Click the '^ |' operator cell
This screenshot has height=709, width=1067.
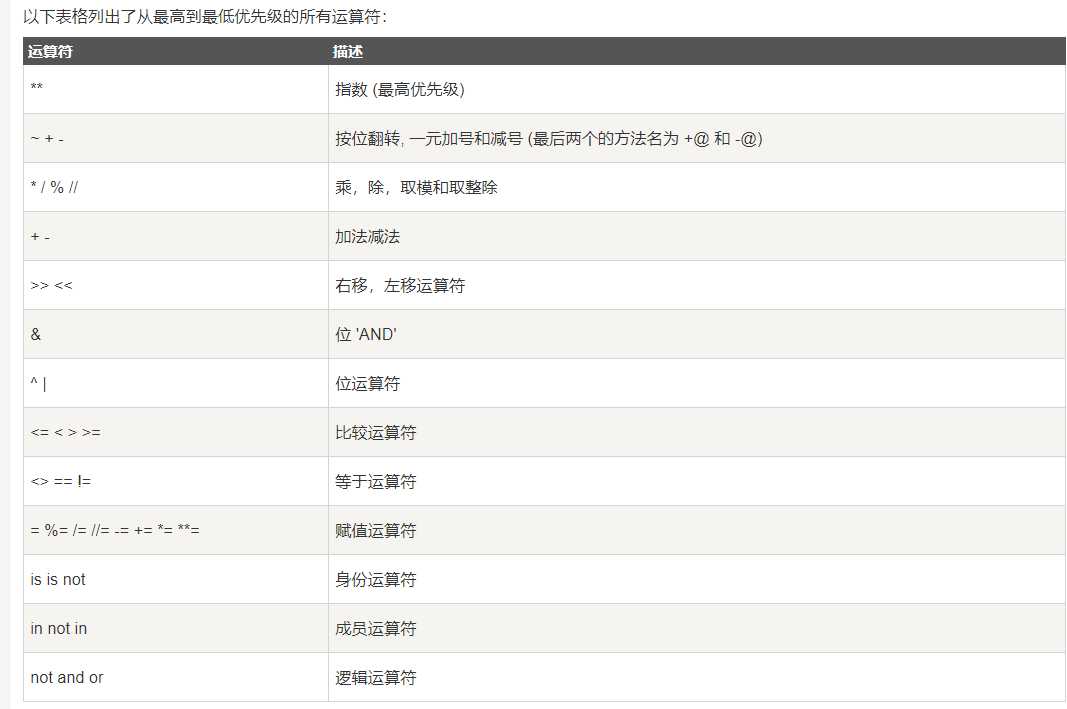click(x=176, y=383)
